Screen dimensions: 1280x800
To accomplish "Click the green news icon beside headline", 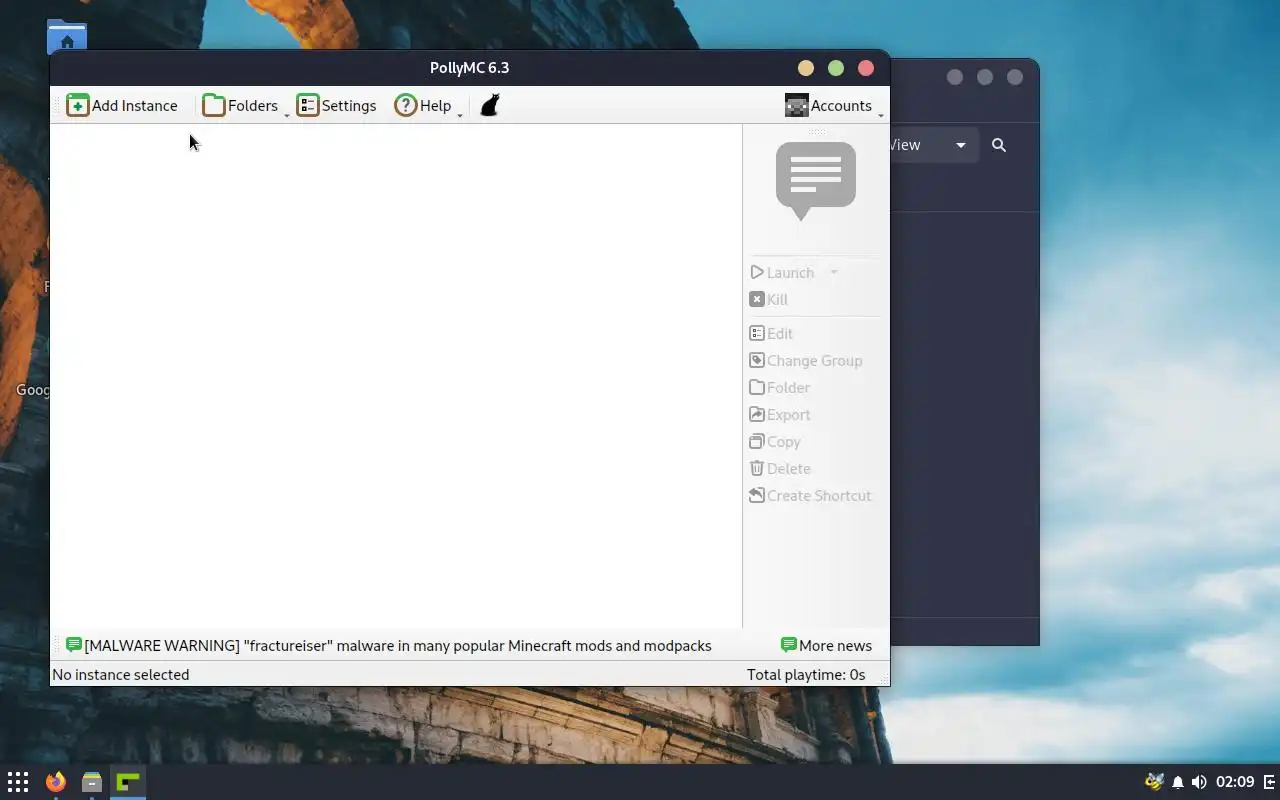I will pyautogui.click(x=73, y=645).
